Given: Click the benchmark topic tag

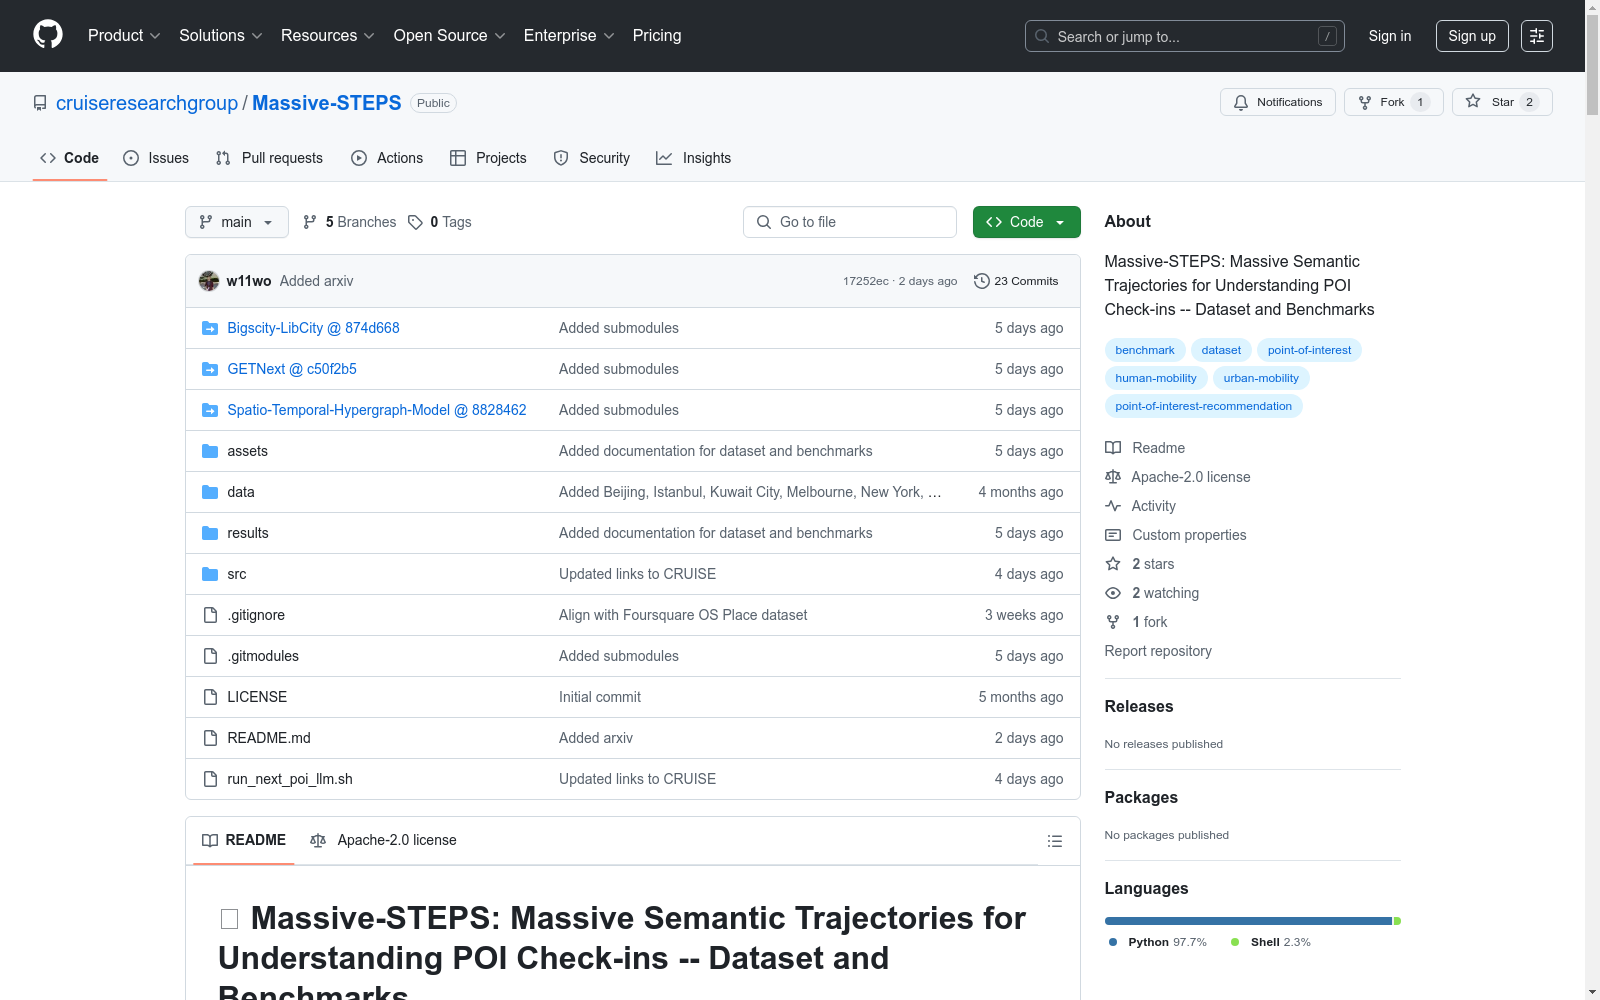Looking at the screenshot, I should click(x=1145, y=350).
